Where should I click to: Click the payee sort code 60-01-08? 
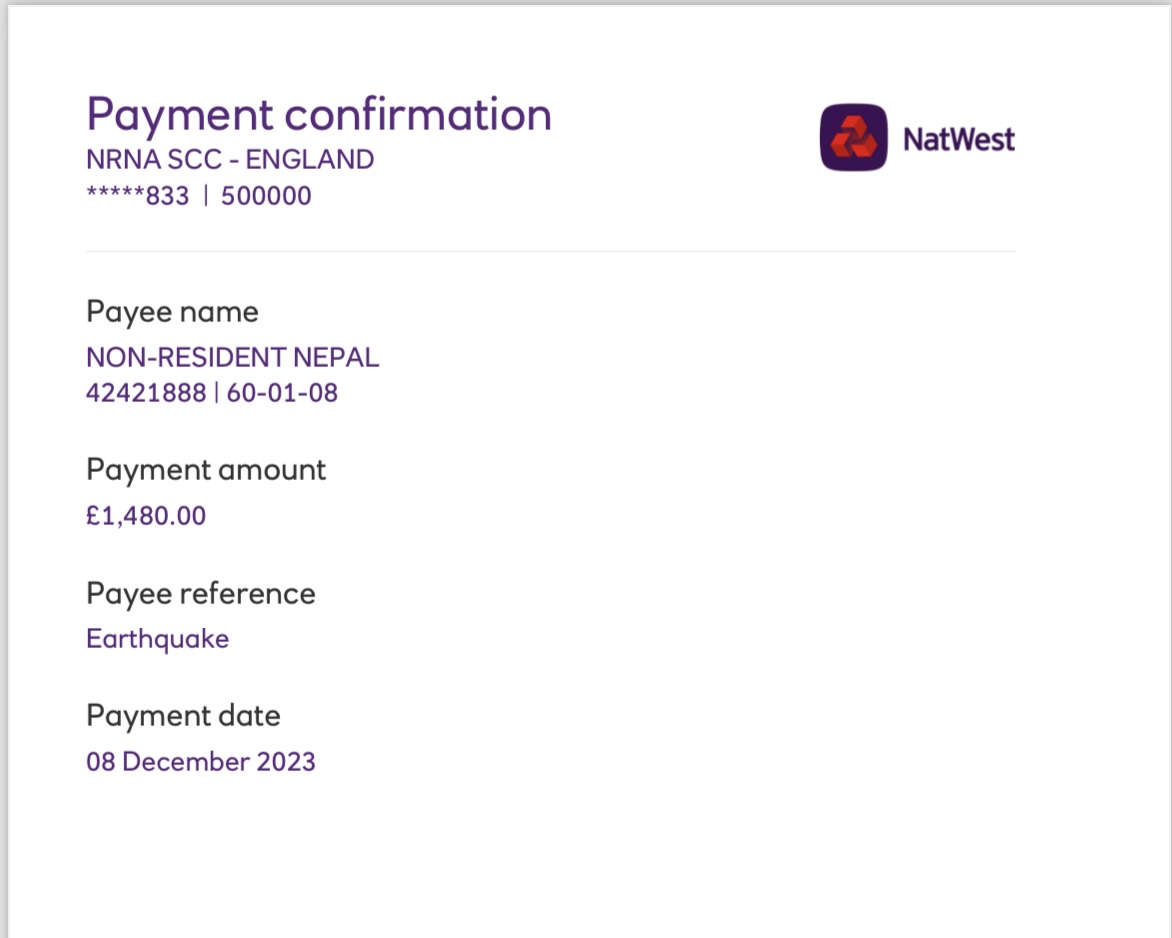(282, 392)
